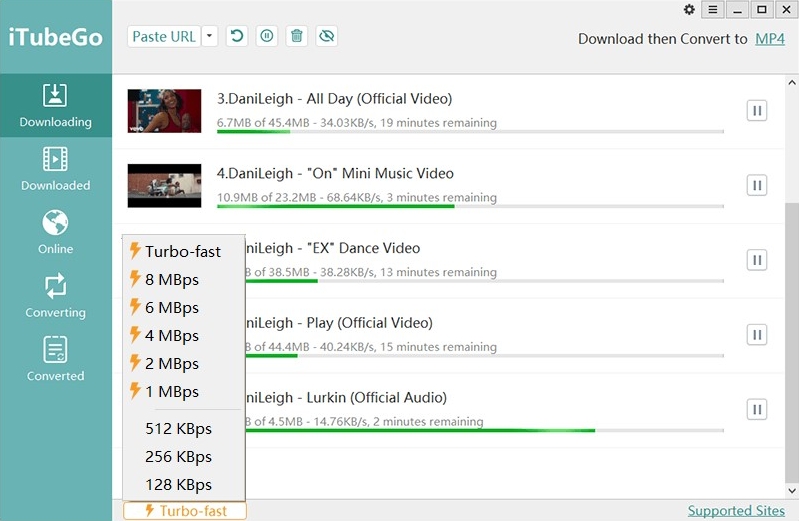Select 4 MBps speed limit
This screenshot has width=799, height=521.
183,335
